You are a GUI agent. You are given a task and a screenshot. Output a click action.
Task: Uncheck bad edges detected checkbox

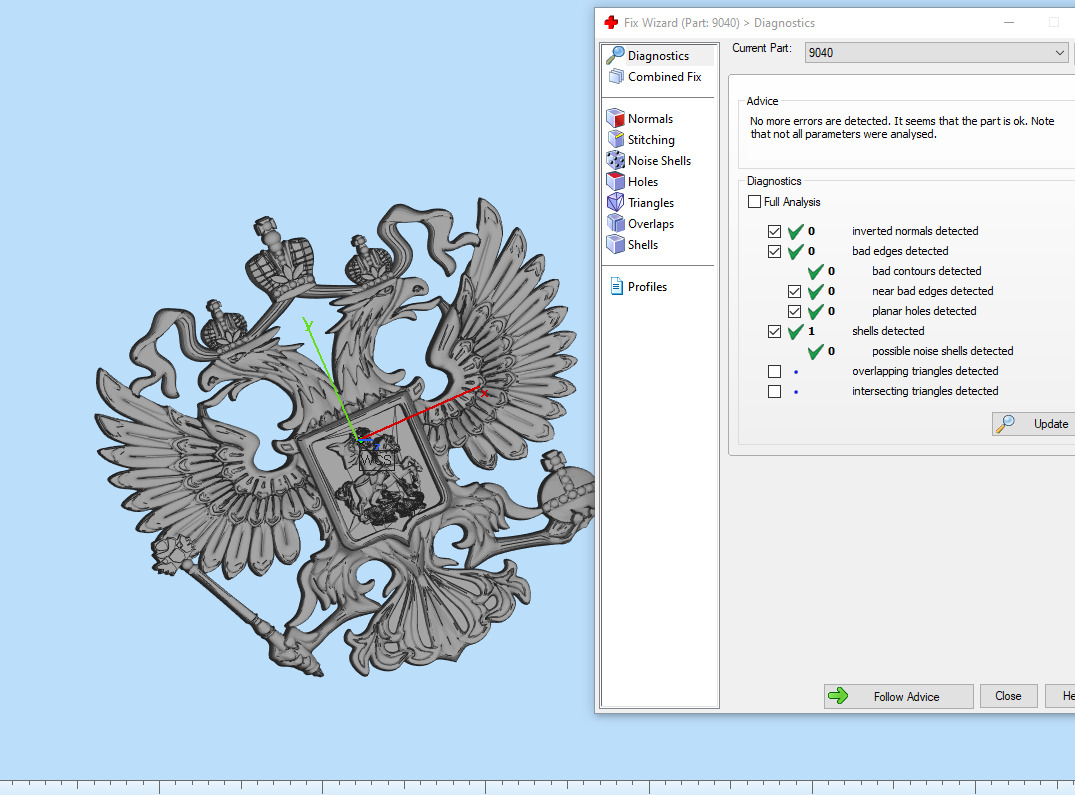pyautogui.click(x=774, y=252)
